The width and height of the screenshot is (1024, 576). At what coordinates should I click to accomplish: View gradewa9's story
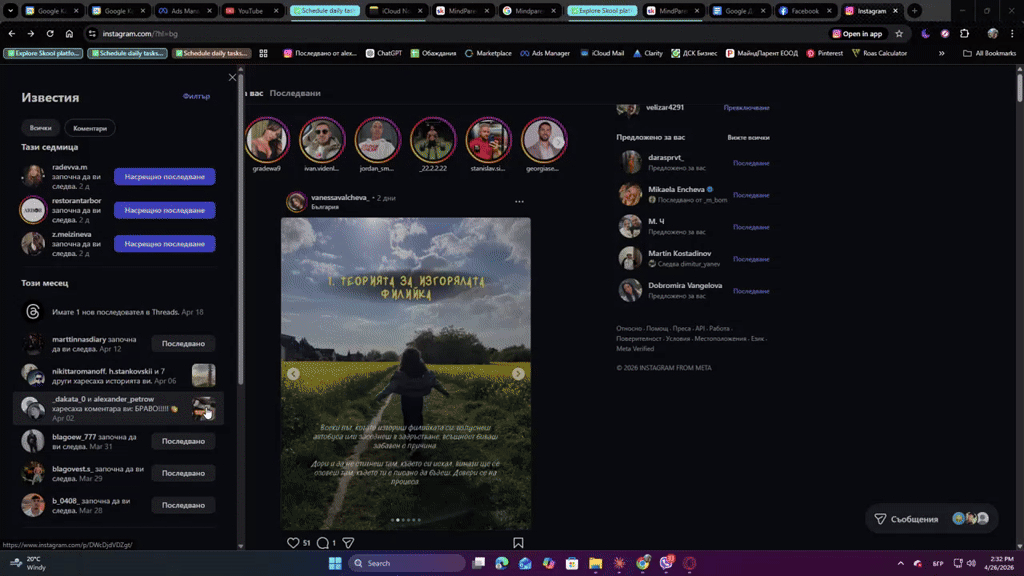click(266, 140)
